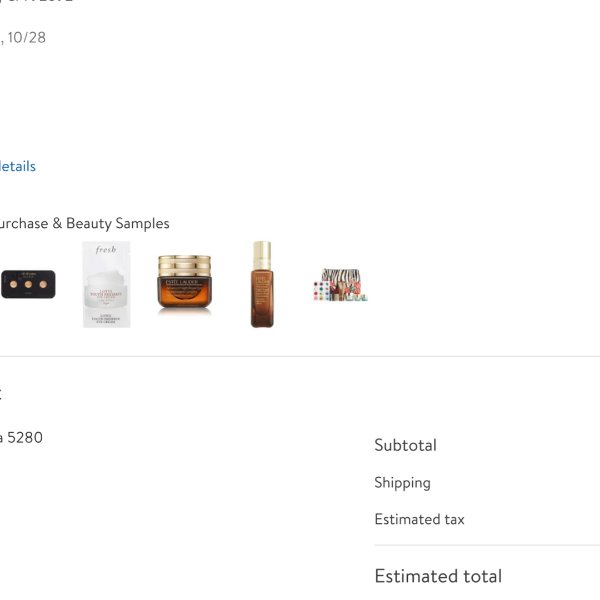
Task: Open the Estée Lauder amber jar product
Action: click(184, 282)
